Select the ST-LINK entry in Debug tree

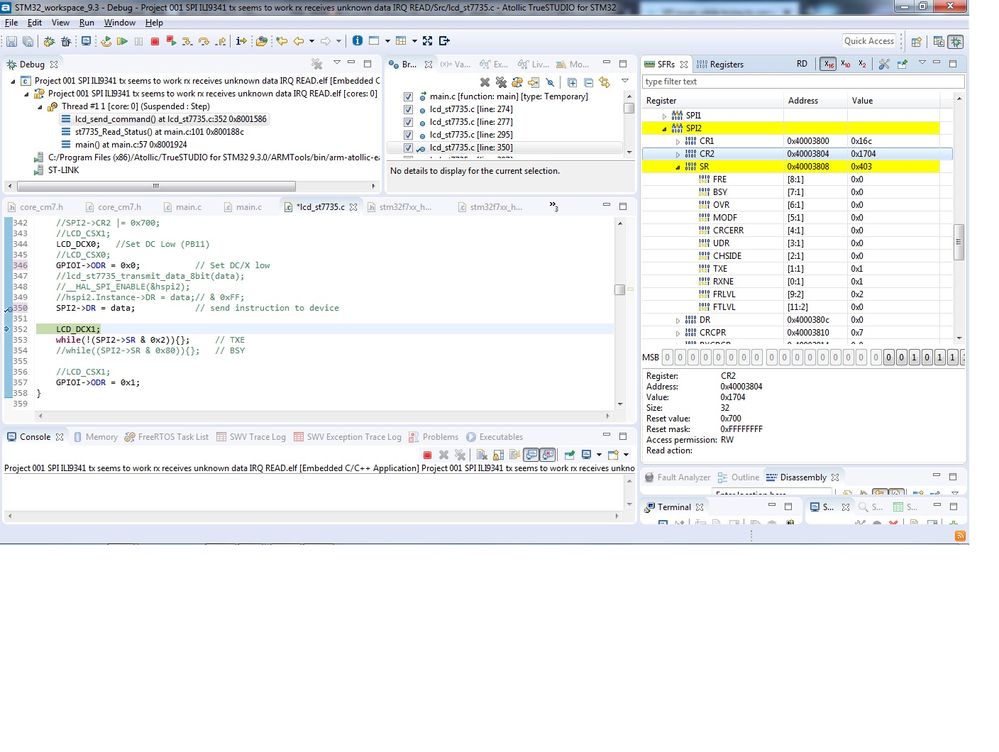(55, 170)
